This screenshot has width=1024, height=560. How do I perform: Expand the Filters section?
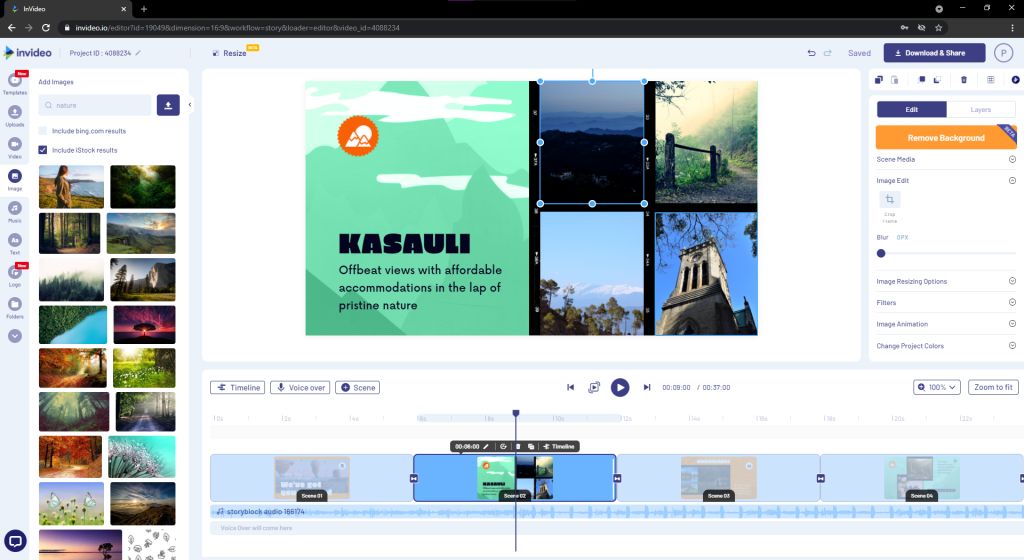pyautogui.click(x=1011, y=302)
